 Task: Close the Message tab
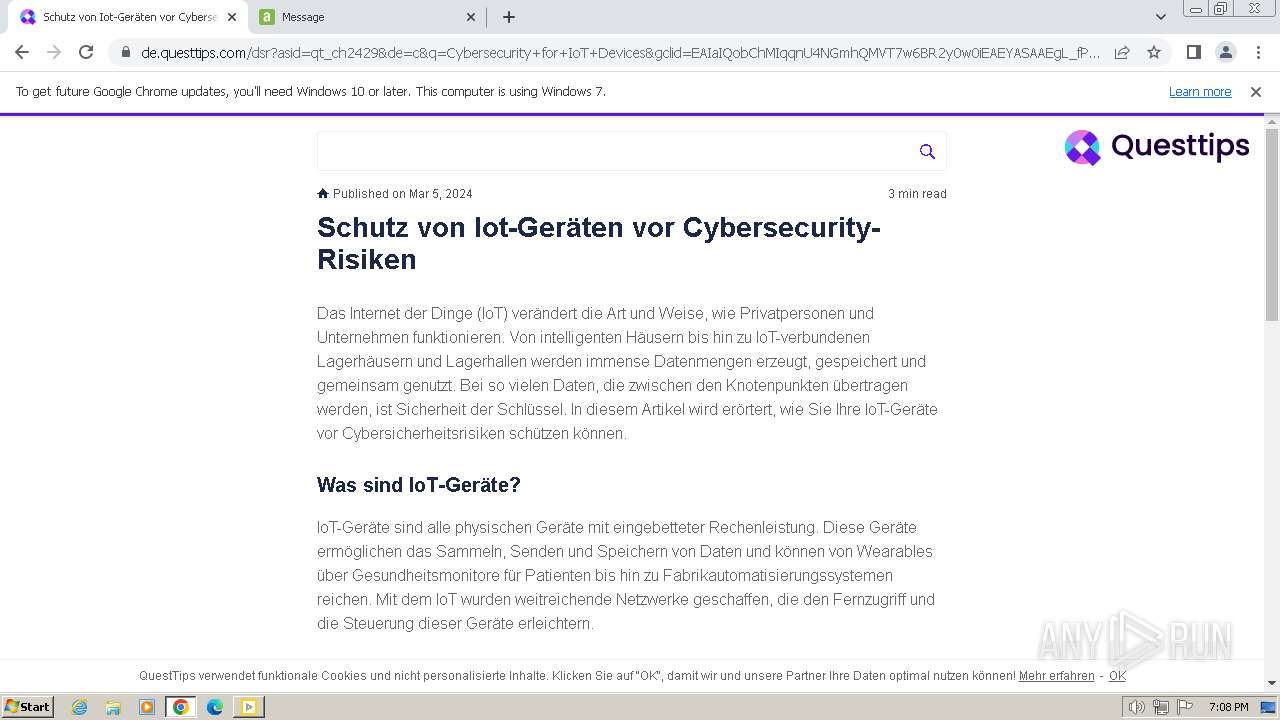point(471,17)
